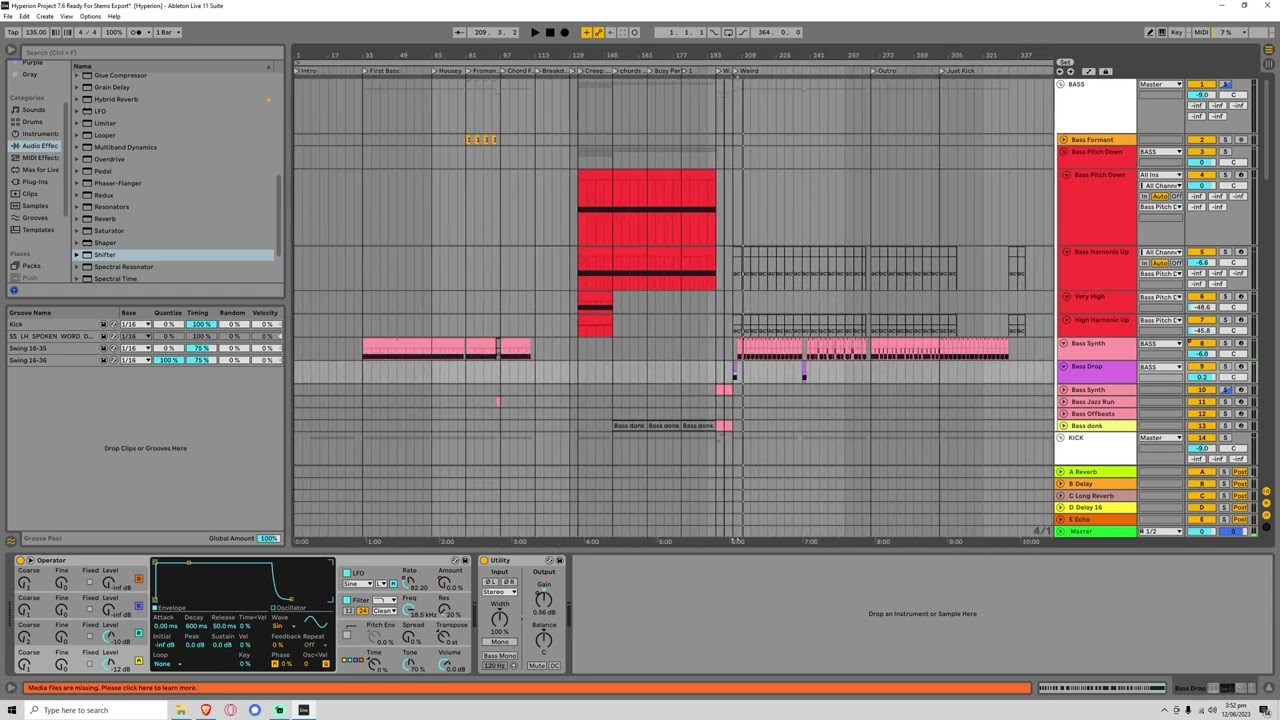The height and width of the screenshot is (720, 1280).
Task: Toggle Automation Arm in the control bar
Action: click(598, 32)
